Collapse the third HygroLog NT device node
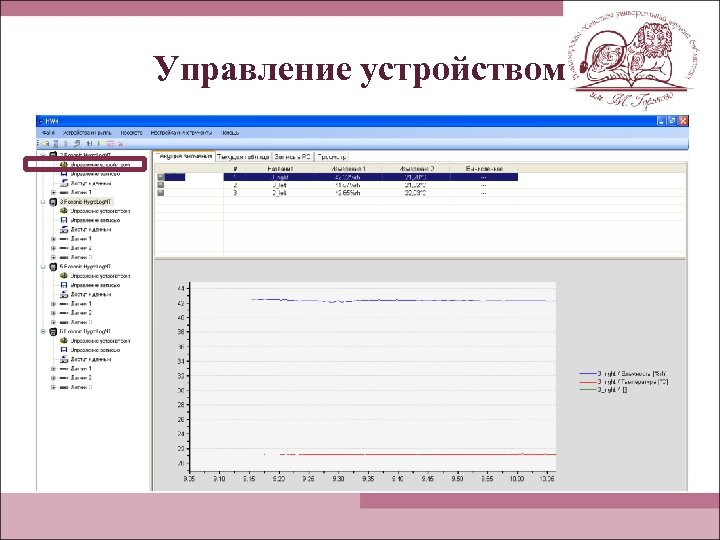Screen dimensions: 720x540 pos(43,267)
